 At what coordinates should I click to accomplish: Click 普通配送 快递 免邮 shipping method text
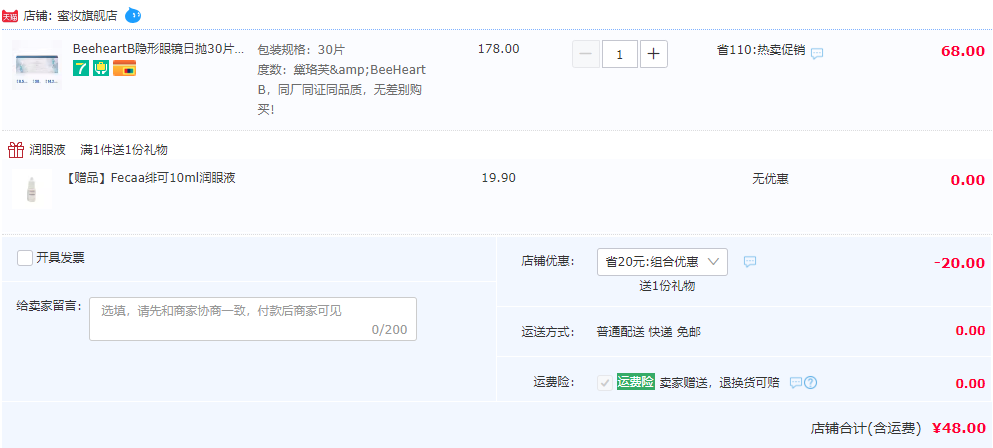pyautogui.click(x=649, y=331)
